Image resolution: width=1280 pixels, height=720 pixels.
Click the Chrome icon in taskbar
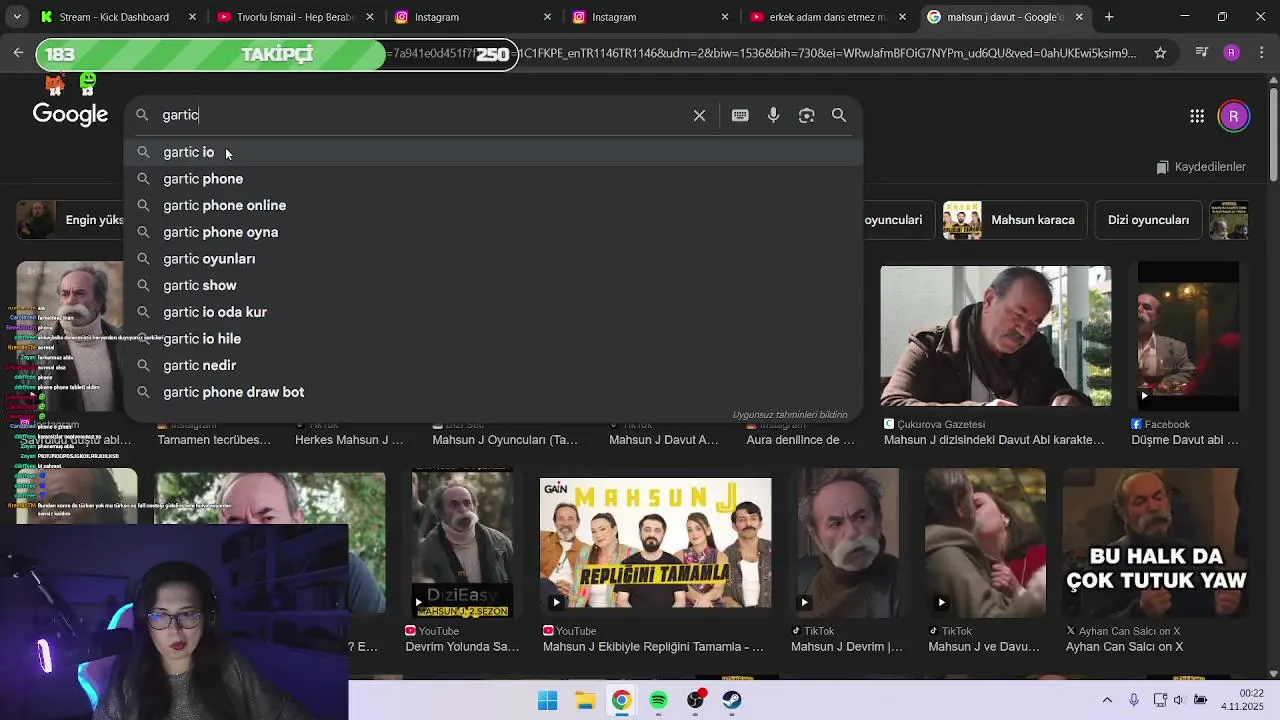pos(621,700)
